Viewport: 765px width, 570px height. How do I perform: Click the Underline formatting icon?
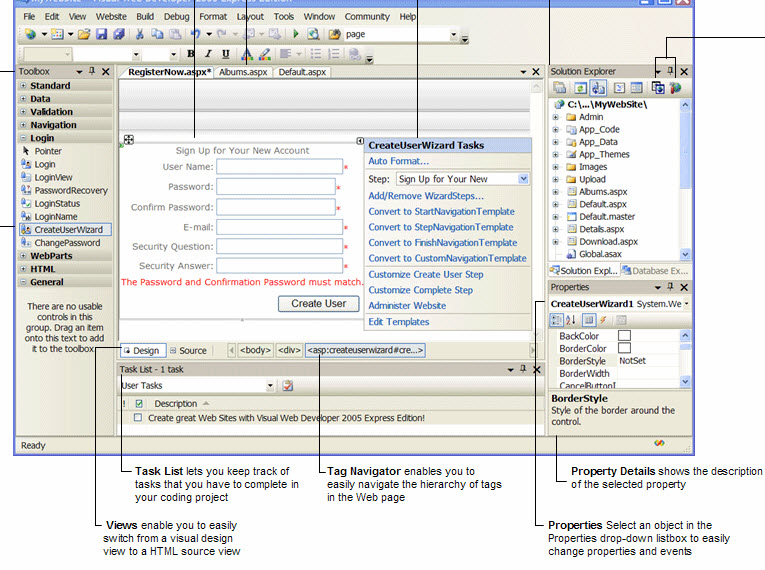click(x=226, y=54)
